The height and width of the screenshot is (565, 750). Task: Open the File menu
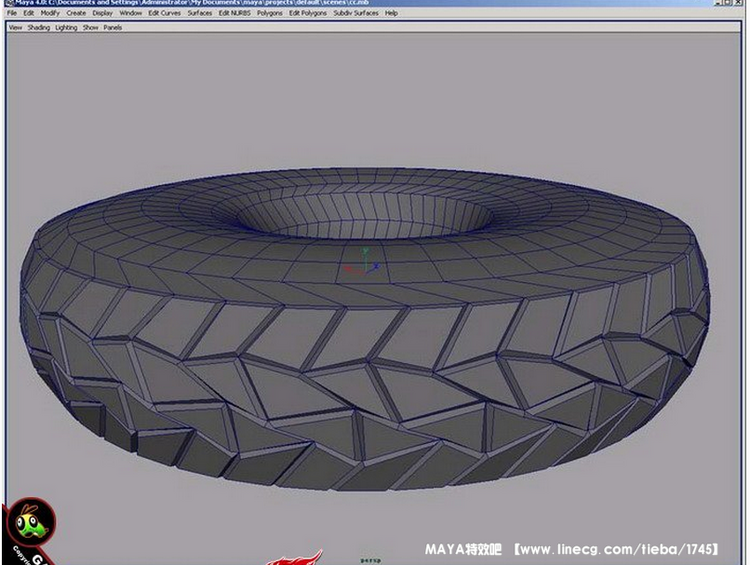(11, 13)
